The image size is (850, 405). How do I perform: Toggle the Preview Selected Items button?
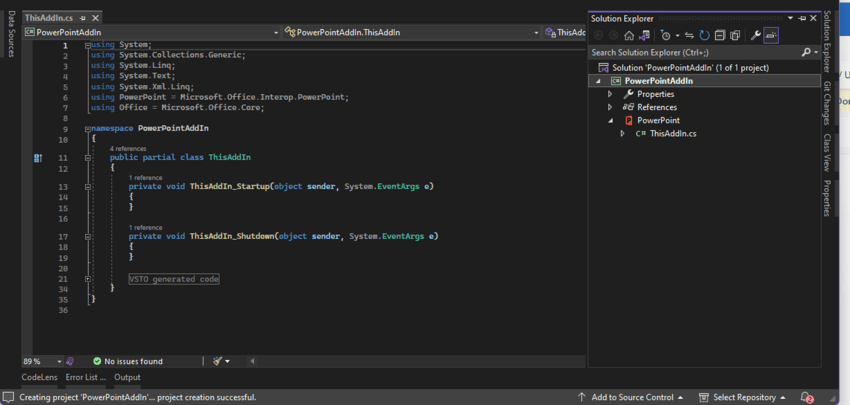point(771,35)
